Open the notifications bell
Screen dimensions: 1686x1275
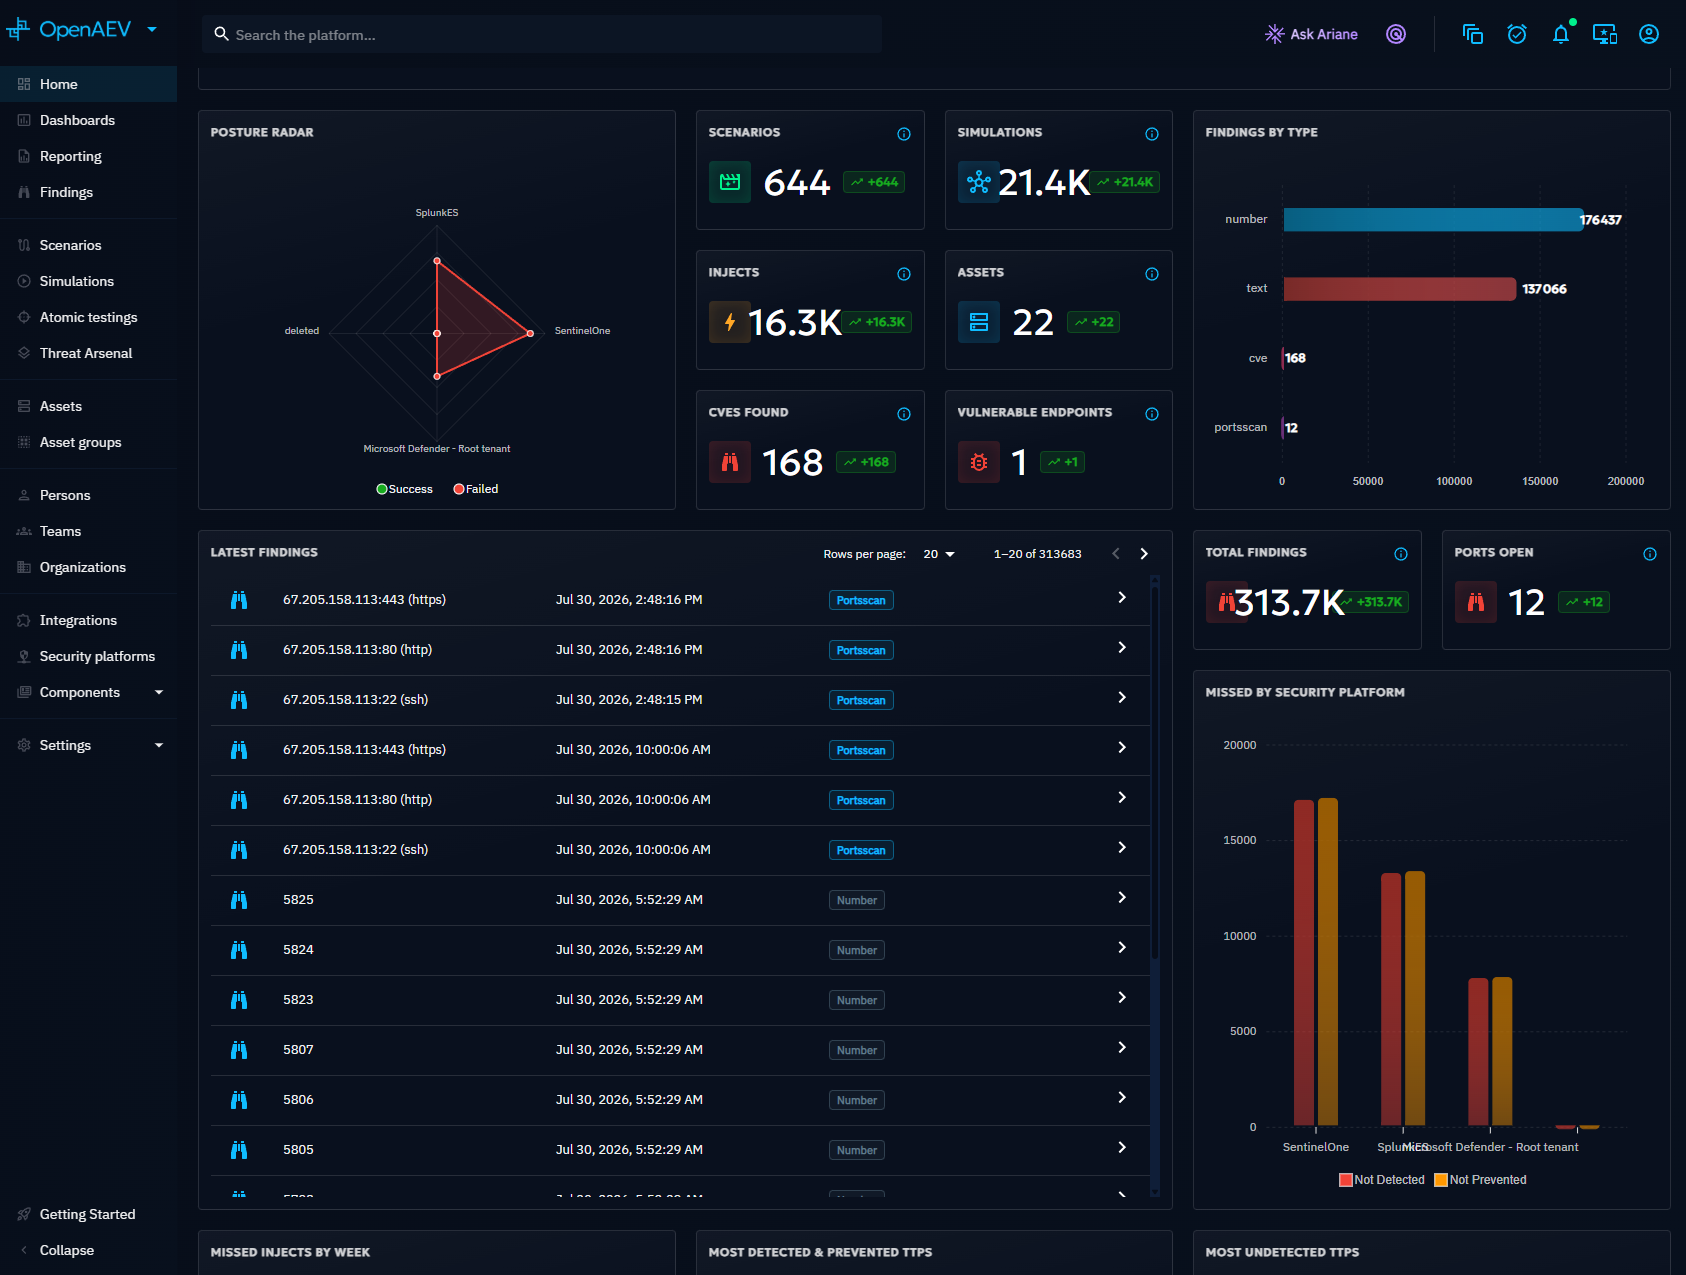1561,34
